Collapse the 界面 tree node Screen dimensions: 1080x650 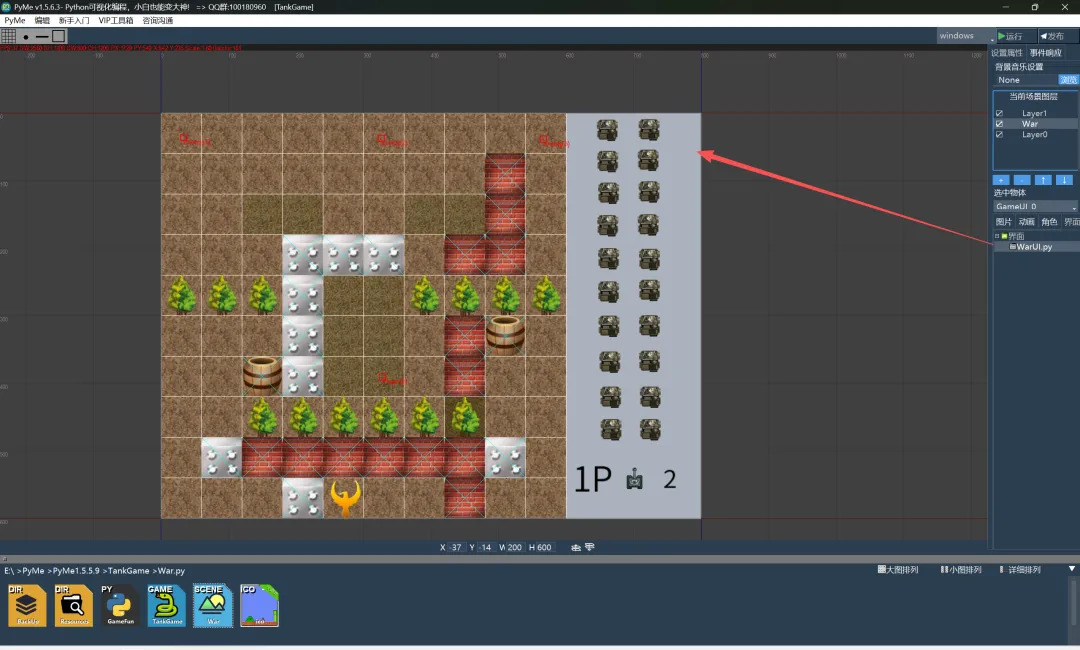coord(997,236)
